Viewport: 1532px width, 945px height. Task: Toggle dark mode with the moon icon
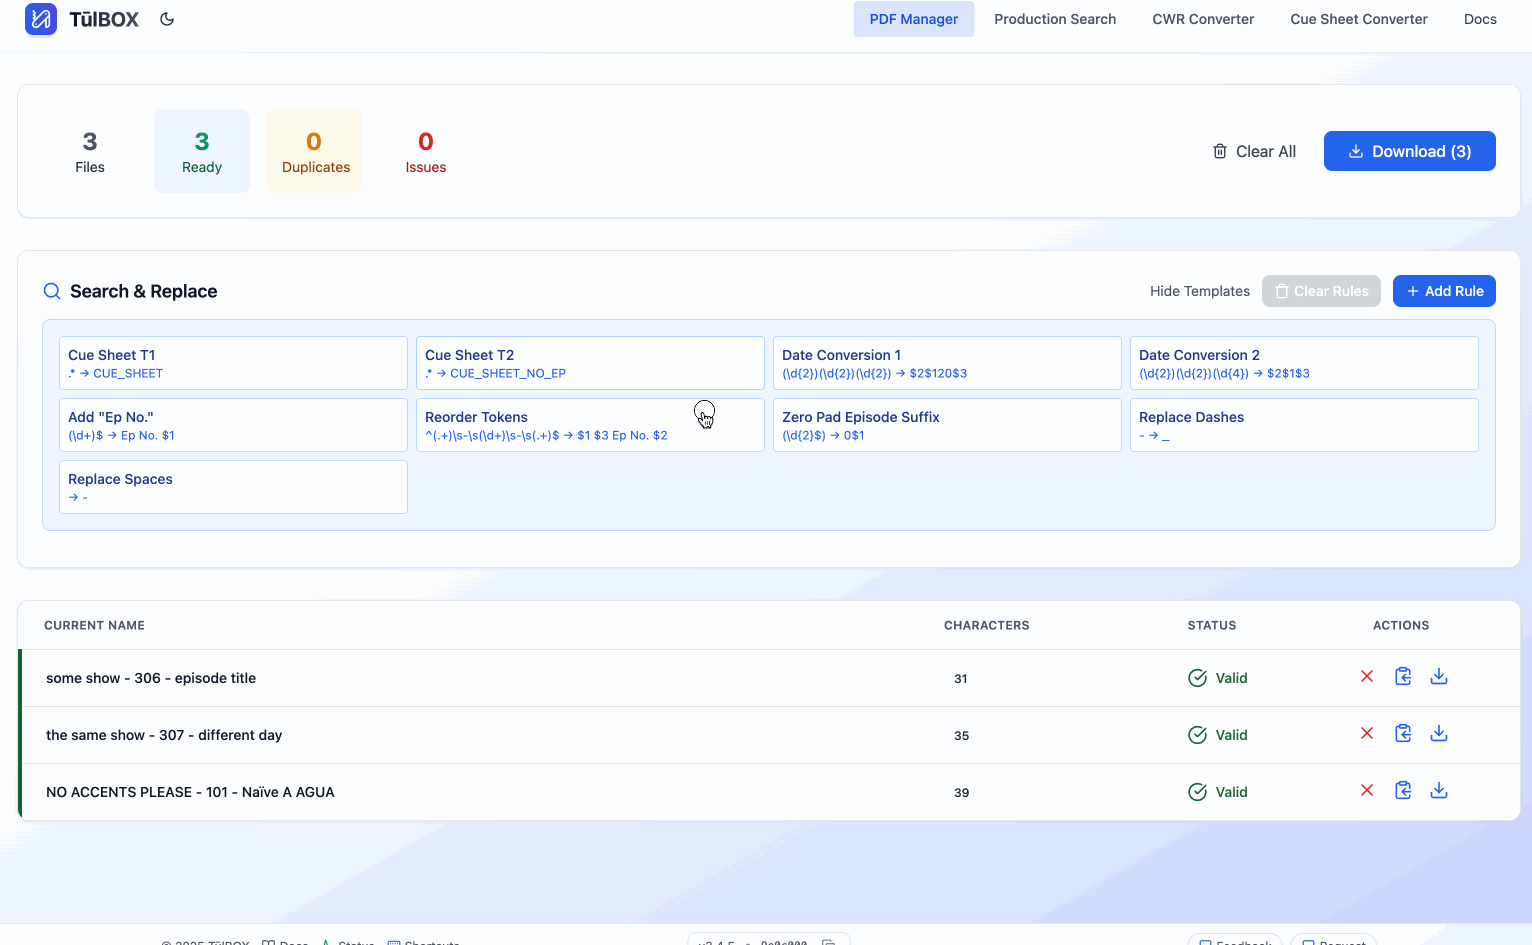167,18
